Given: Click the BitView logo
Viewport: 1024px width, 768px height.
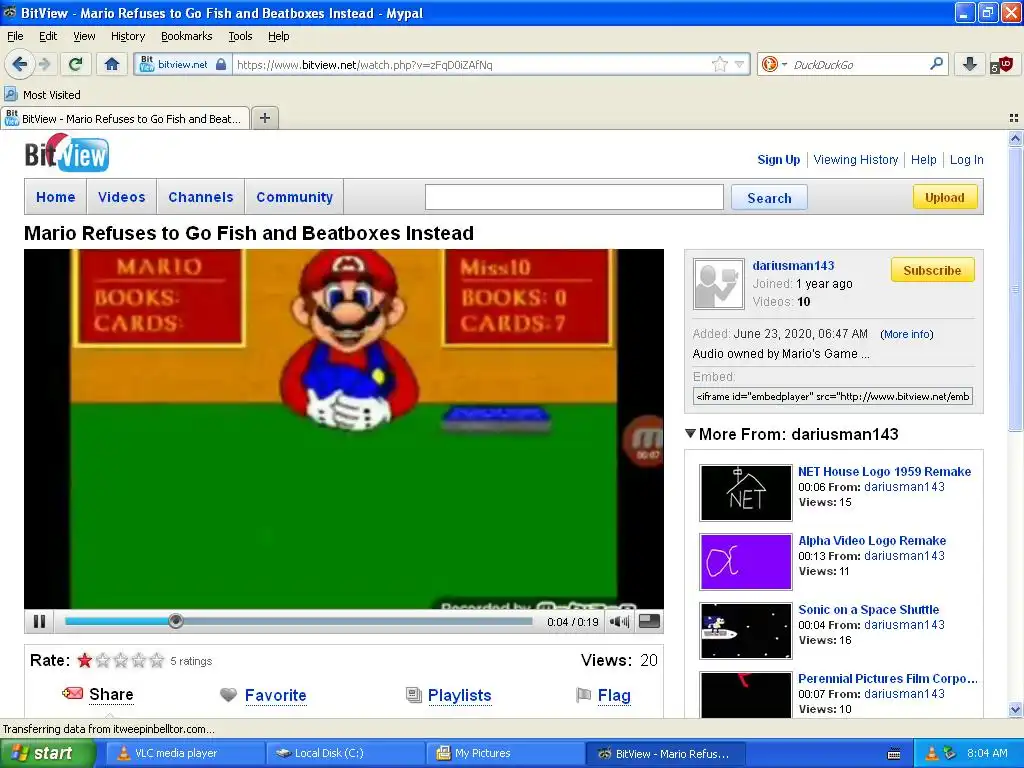Looking at the screenshot, I should point(67,153).
